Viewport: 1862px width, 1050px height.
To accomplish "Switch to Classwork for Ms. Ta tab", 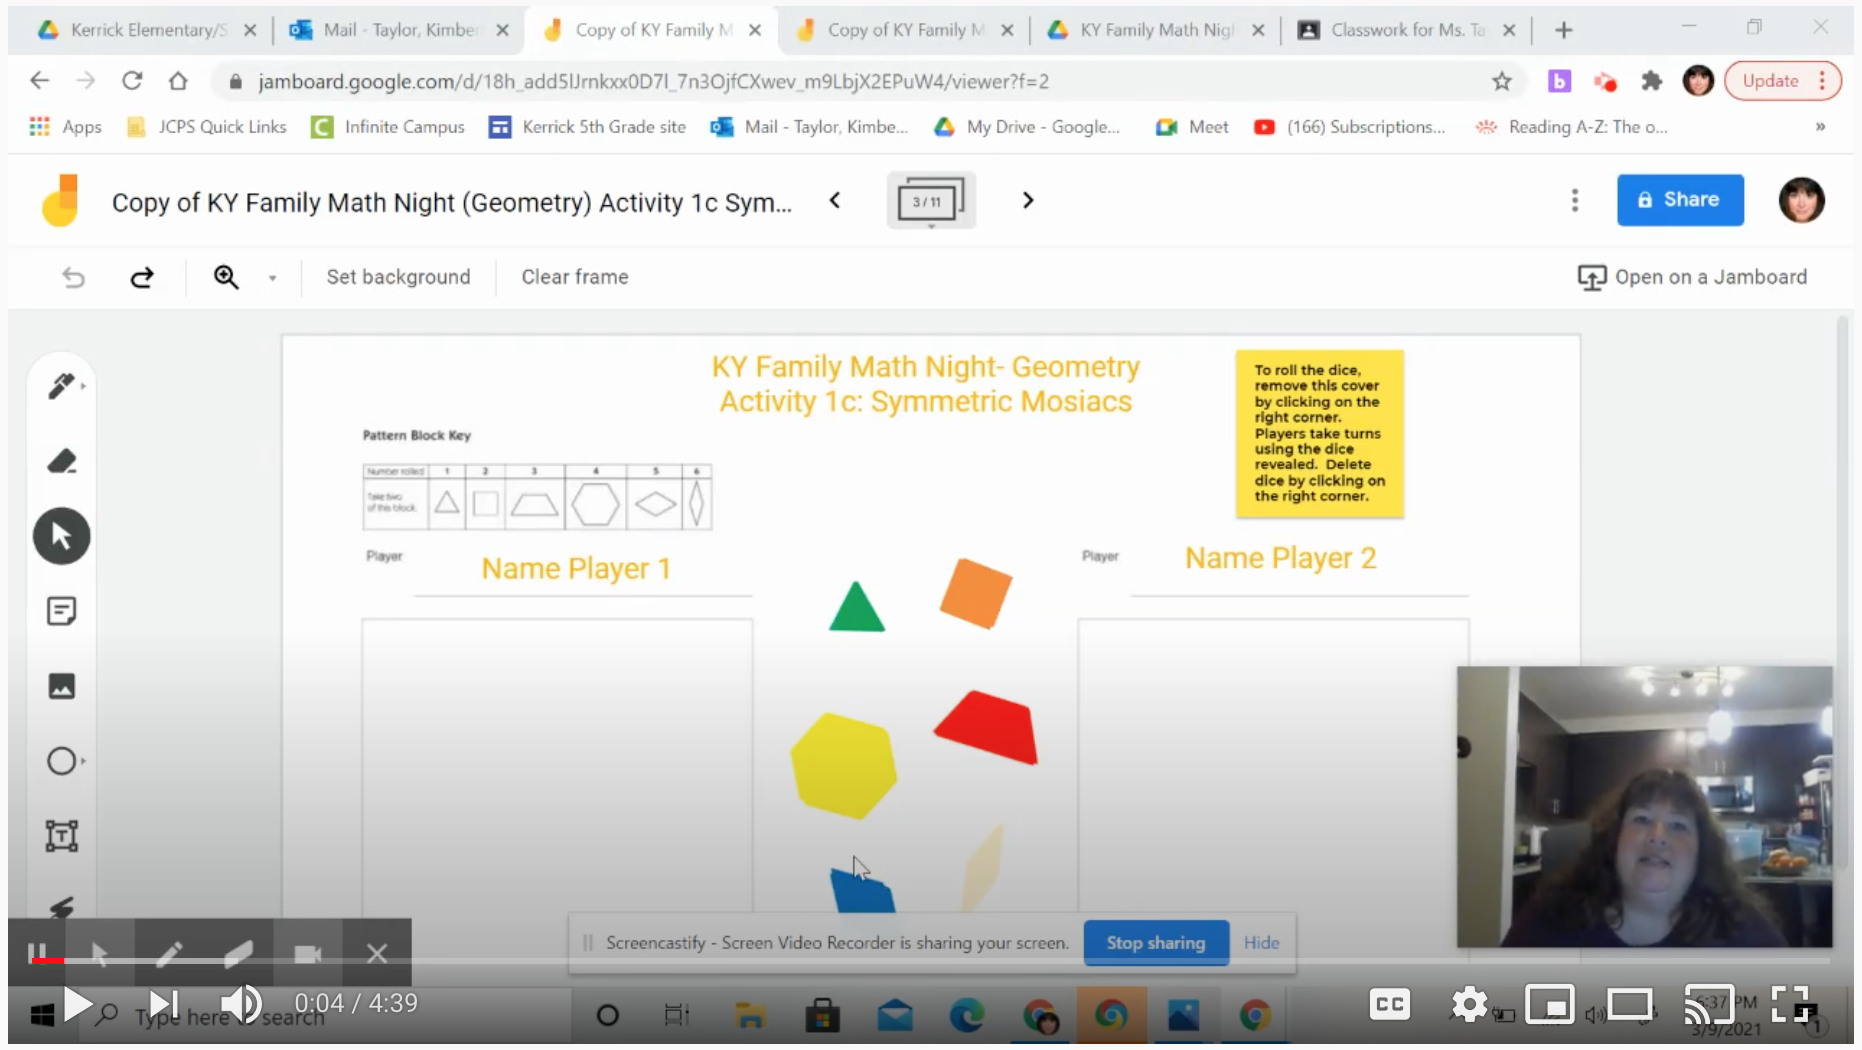I will point(1408,30).
